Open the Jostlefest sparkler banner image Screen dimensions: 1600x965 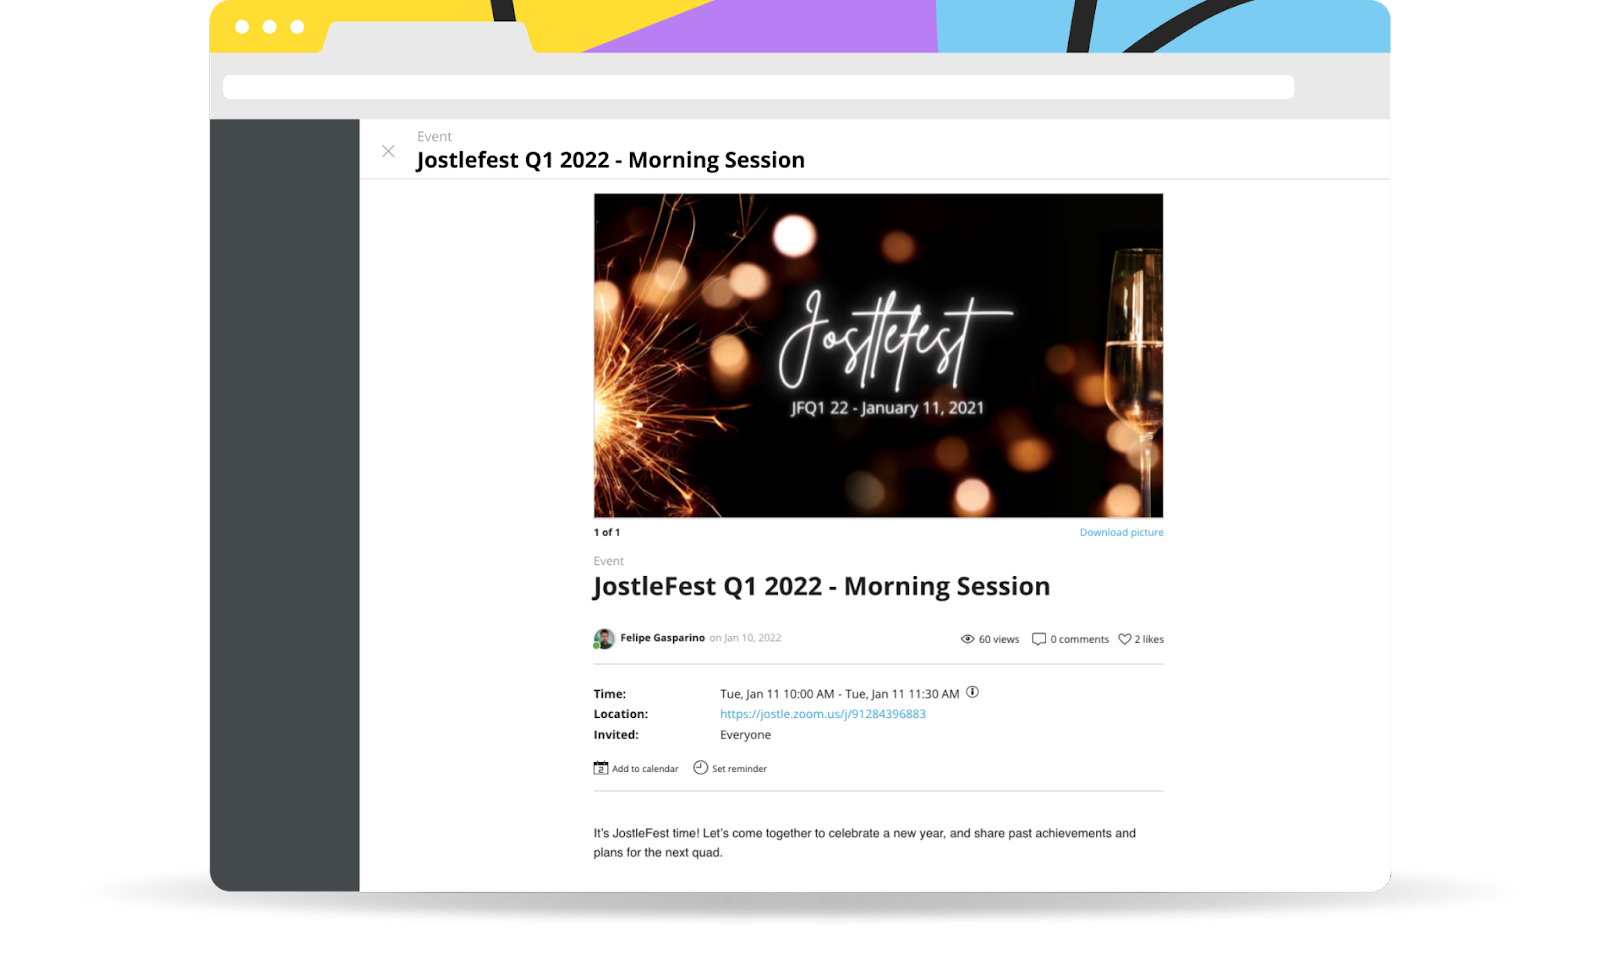click(878, 355)
